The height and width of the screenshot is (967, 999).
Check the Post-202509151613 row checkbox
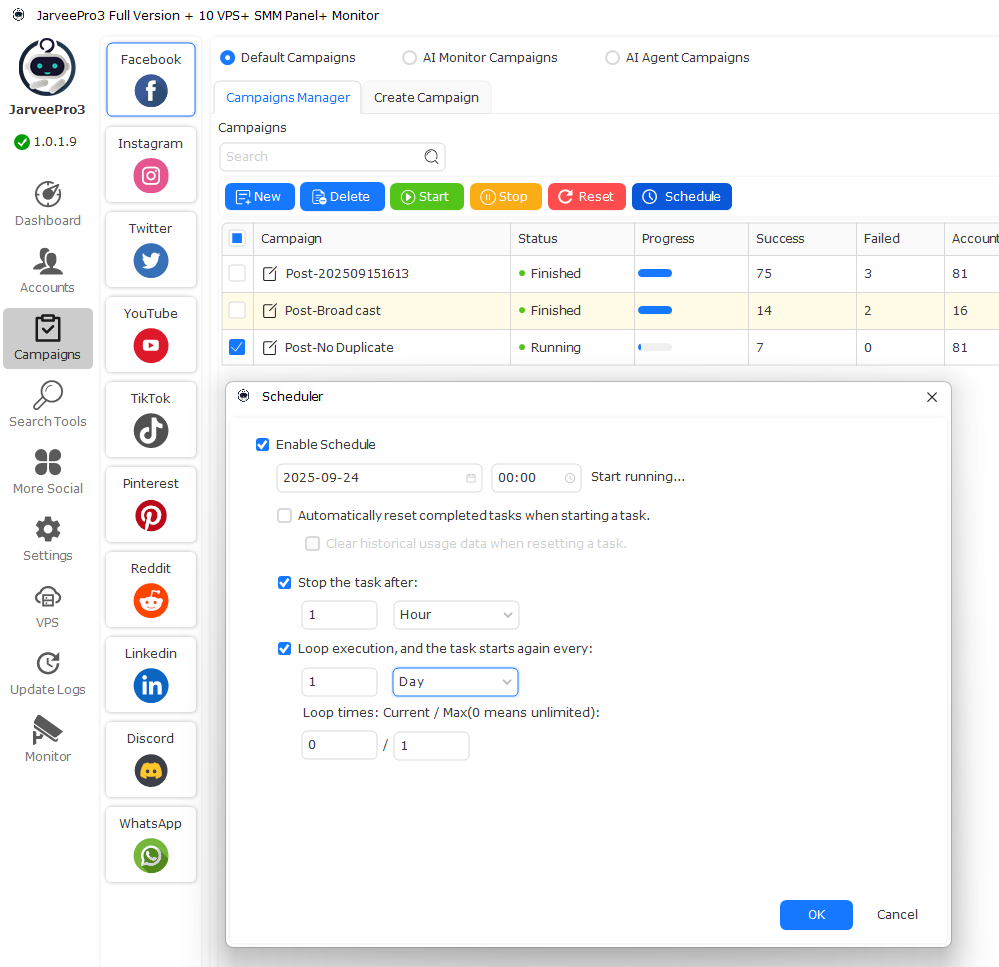237,273
